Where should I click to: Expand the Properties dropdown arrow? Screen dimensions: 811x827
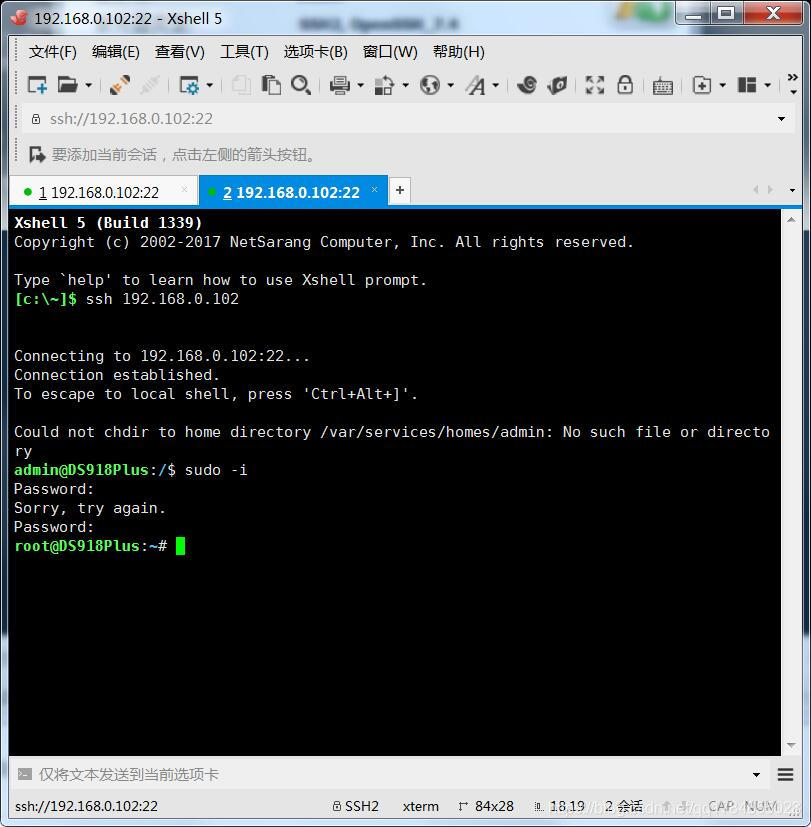coord(209,85)
